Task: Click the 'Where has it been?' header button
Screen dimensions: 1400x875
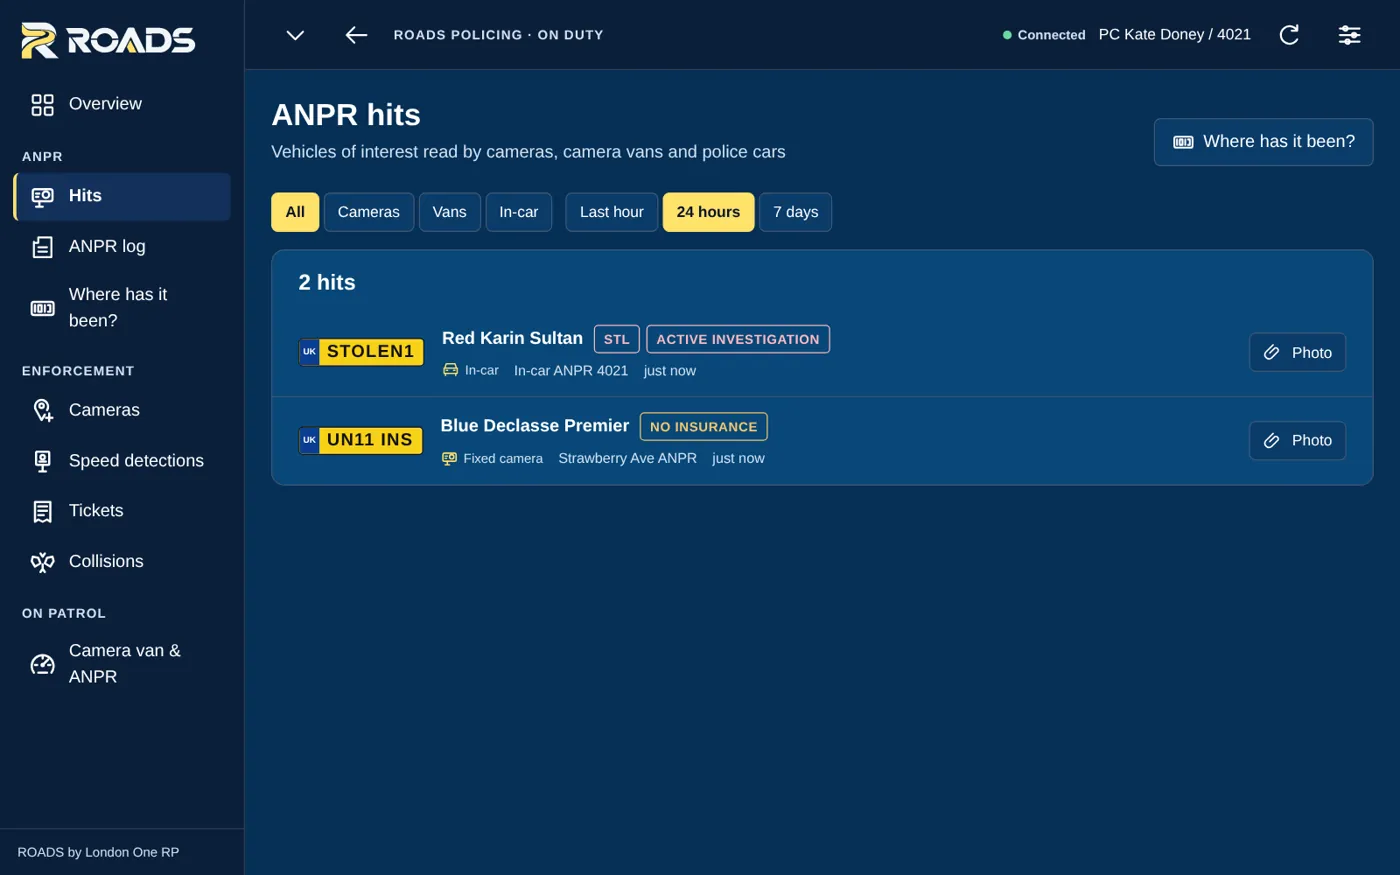Action: (x=1263, y=142)
